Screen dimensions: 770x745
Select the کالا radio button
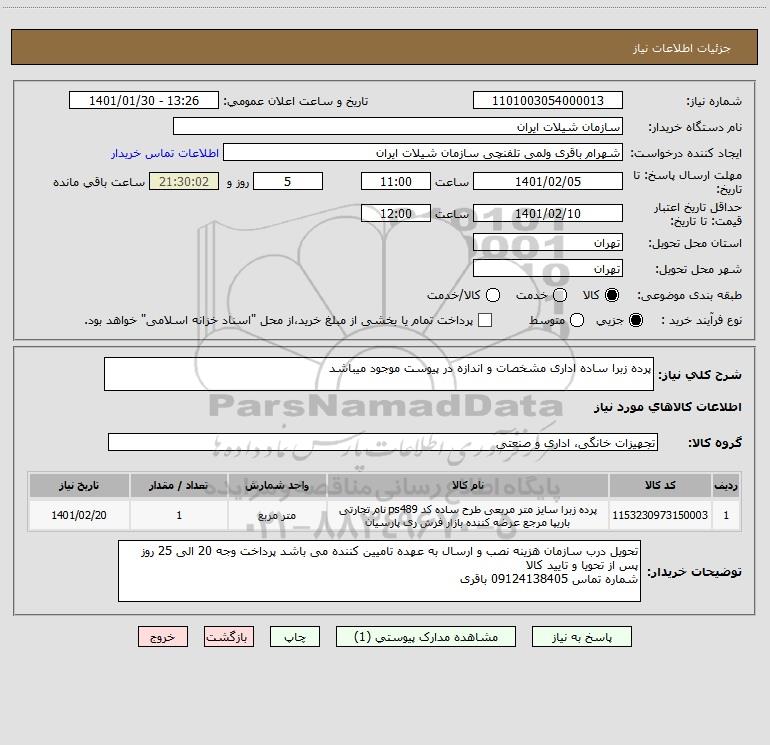pyautogui.click(x=612, y=295)
